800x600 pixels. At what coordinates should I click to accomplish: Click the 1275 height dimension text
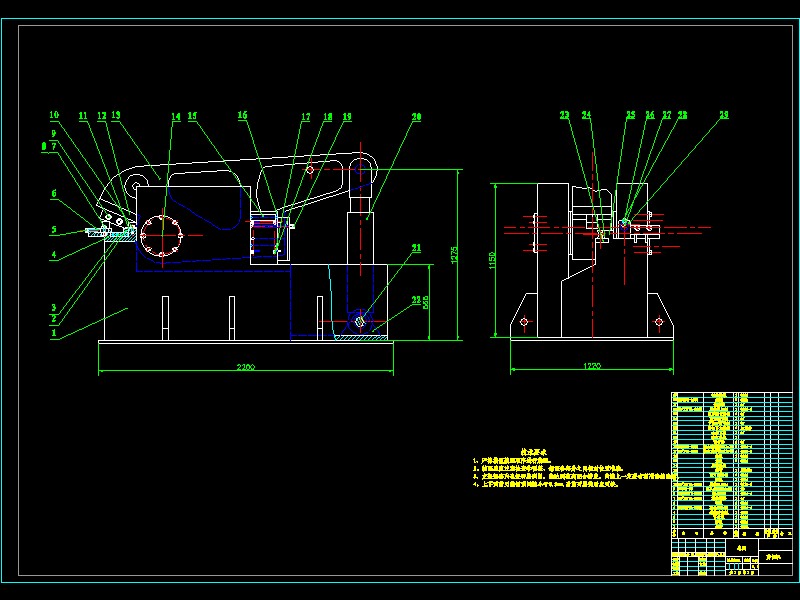[x=455, y=255]
